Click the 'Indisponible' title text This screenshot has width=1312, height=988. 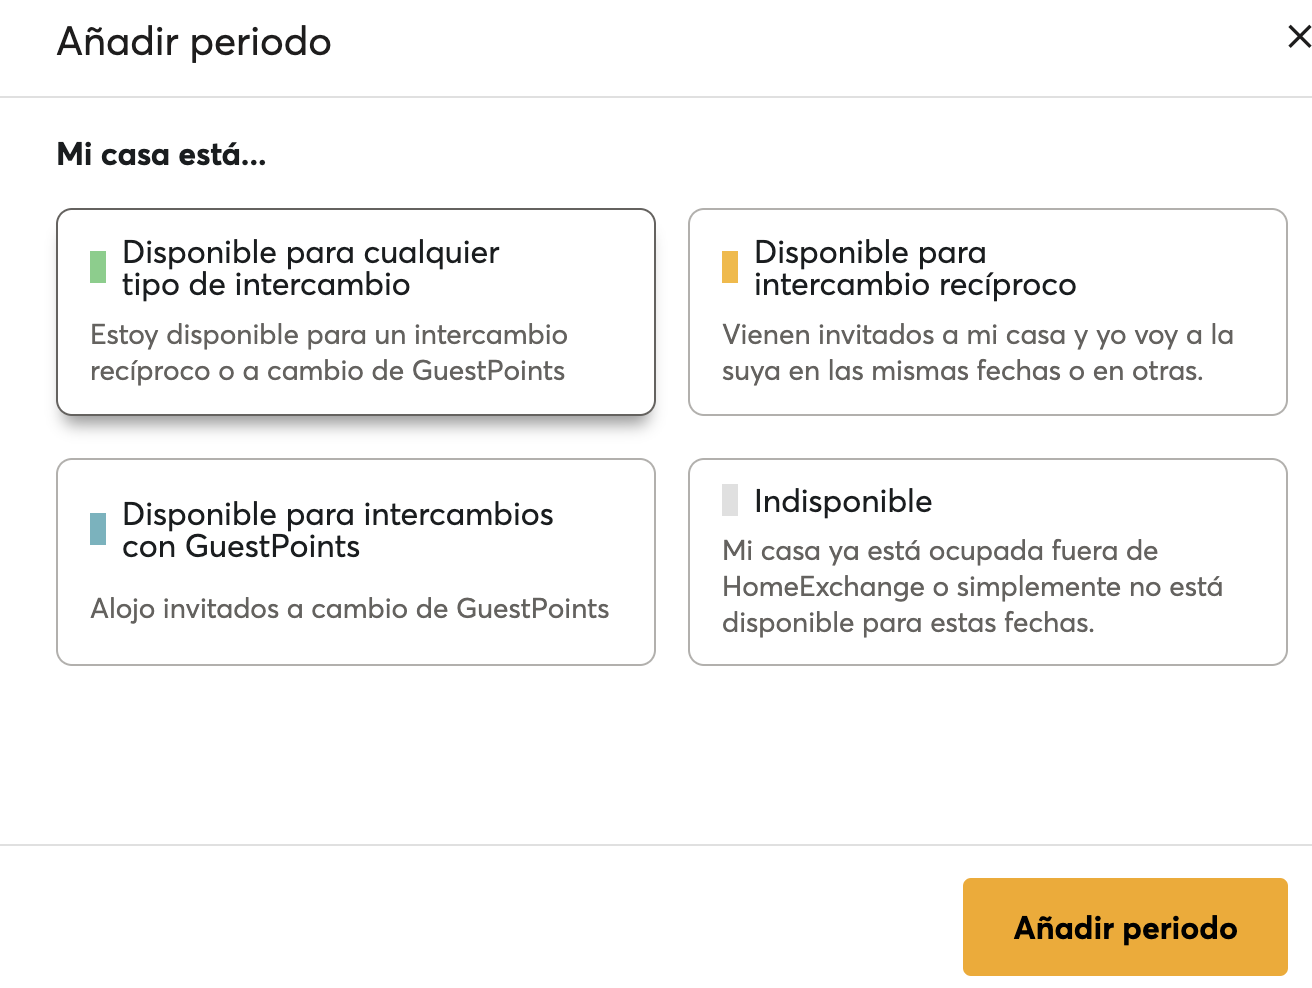tap(843, 501)
